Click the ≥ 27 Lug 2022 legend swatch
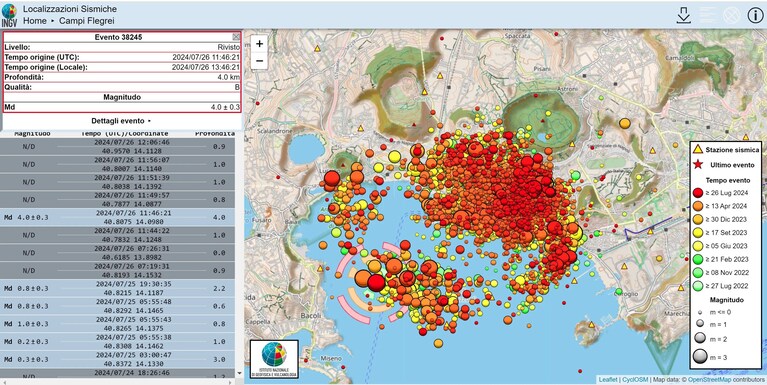767x385 pixels. (699, 286)
